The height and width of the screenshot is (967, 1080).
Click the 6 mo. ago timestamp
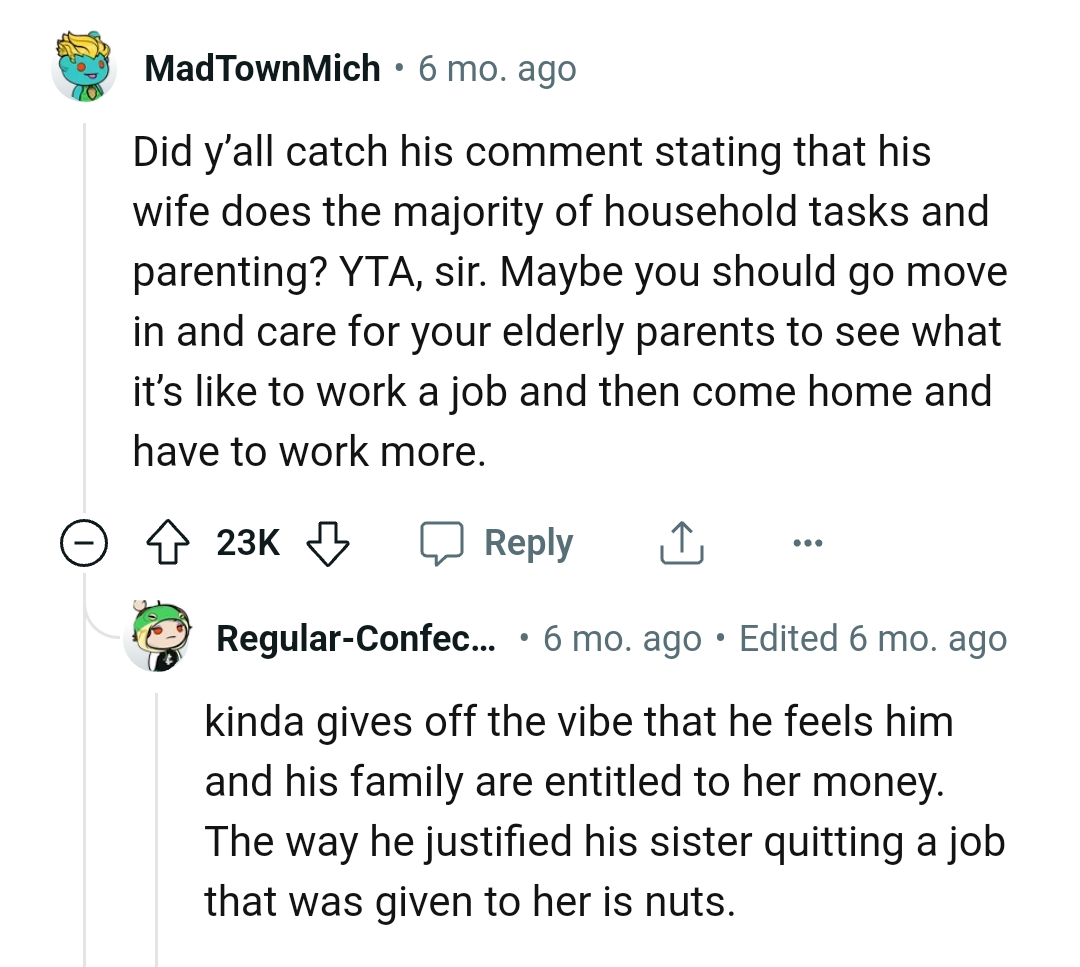pyautogui.click(x=497, y=67)
